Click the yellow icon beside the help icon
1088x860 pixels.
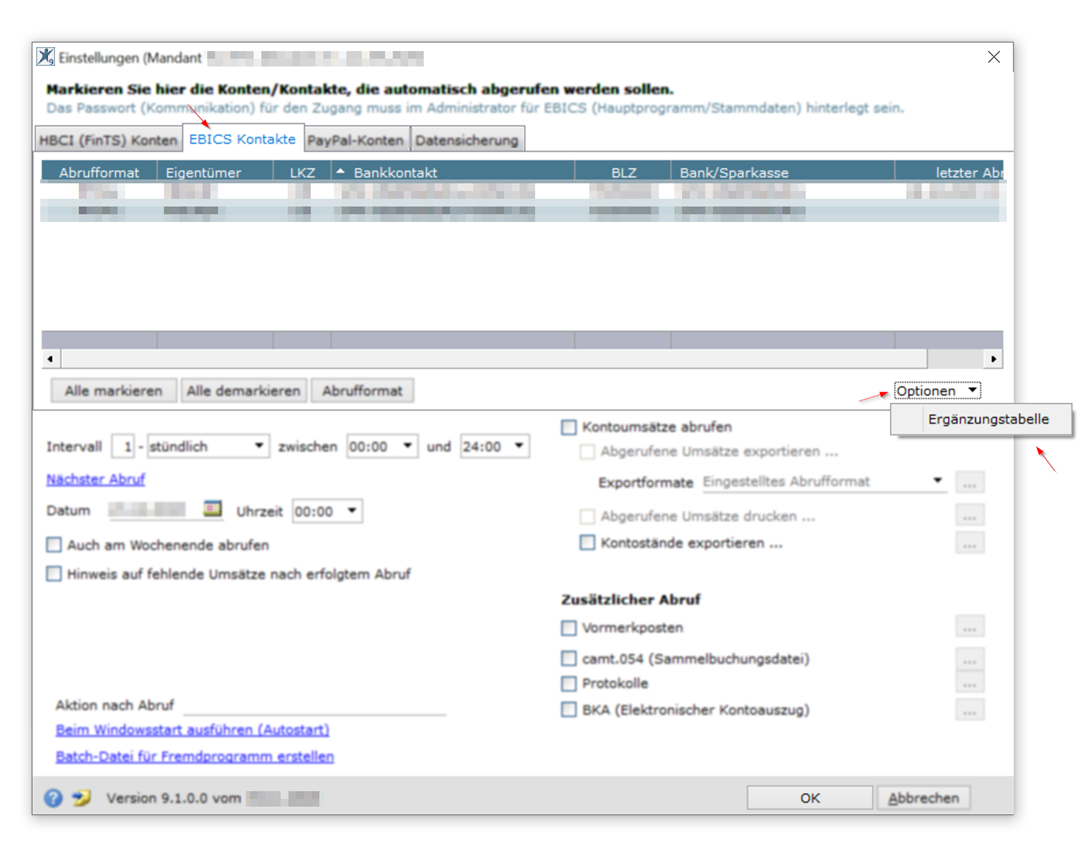pyautogui.click(x=82, y=798)
